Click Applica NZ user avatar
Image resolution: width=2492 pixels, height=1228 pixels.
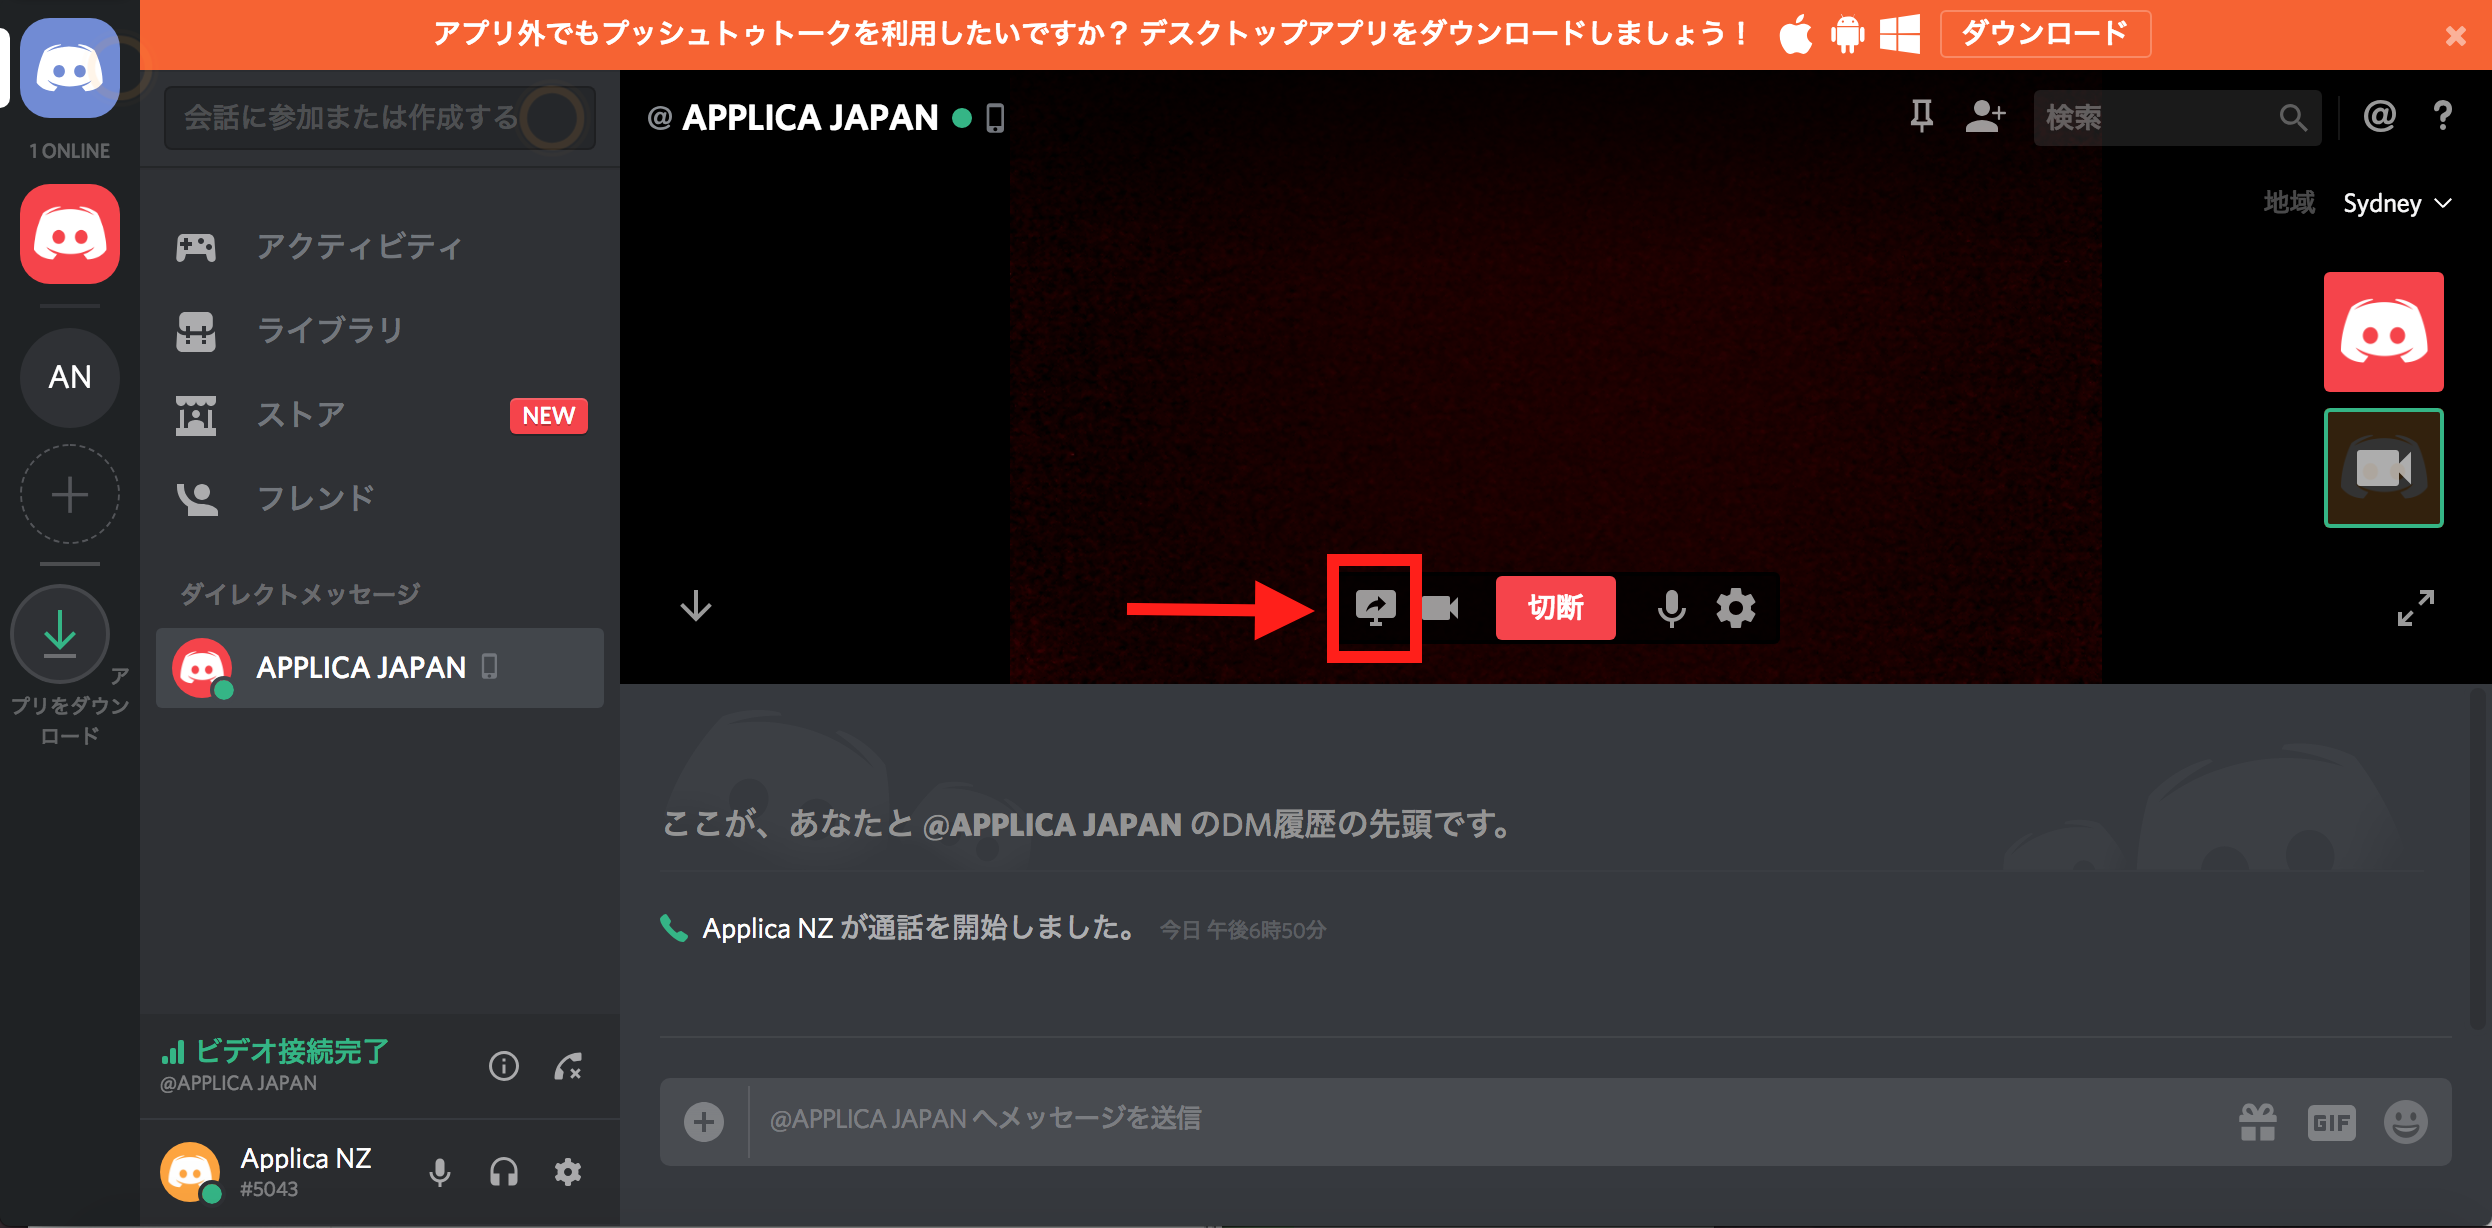point(190,1172)
